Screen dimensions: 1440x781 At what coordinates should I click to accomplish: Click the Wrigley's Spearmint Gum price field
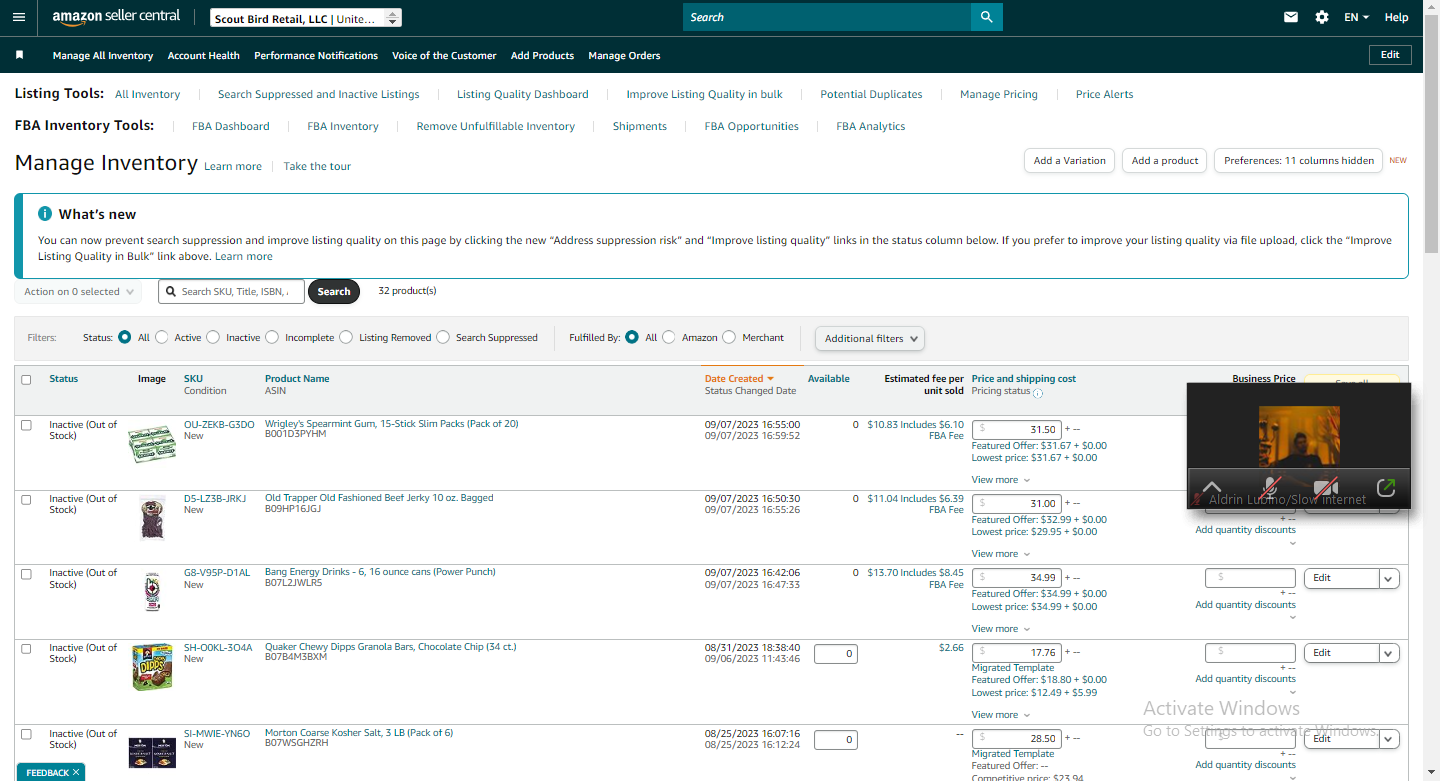pos(1016,429)
